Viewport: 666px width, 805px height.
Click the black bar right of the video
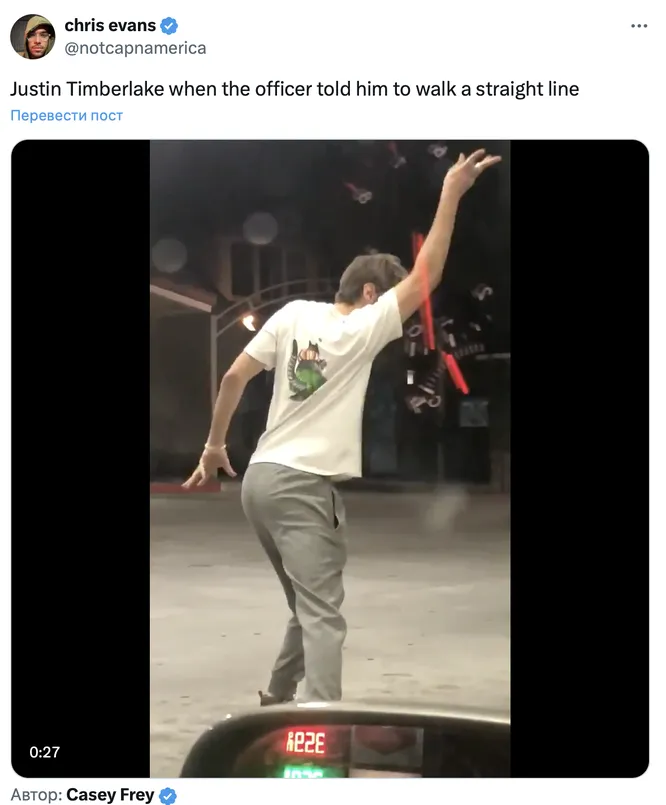[x=580, y=458]
